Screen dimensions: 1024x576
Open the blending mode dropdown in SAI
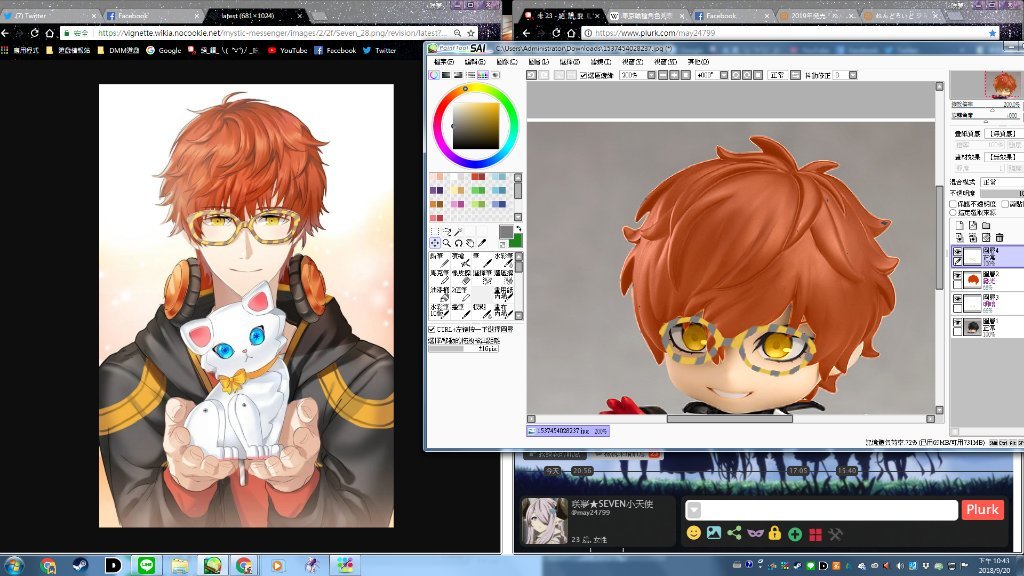1003,182
